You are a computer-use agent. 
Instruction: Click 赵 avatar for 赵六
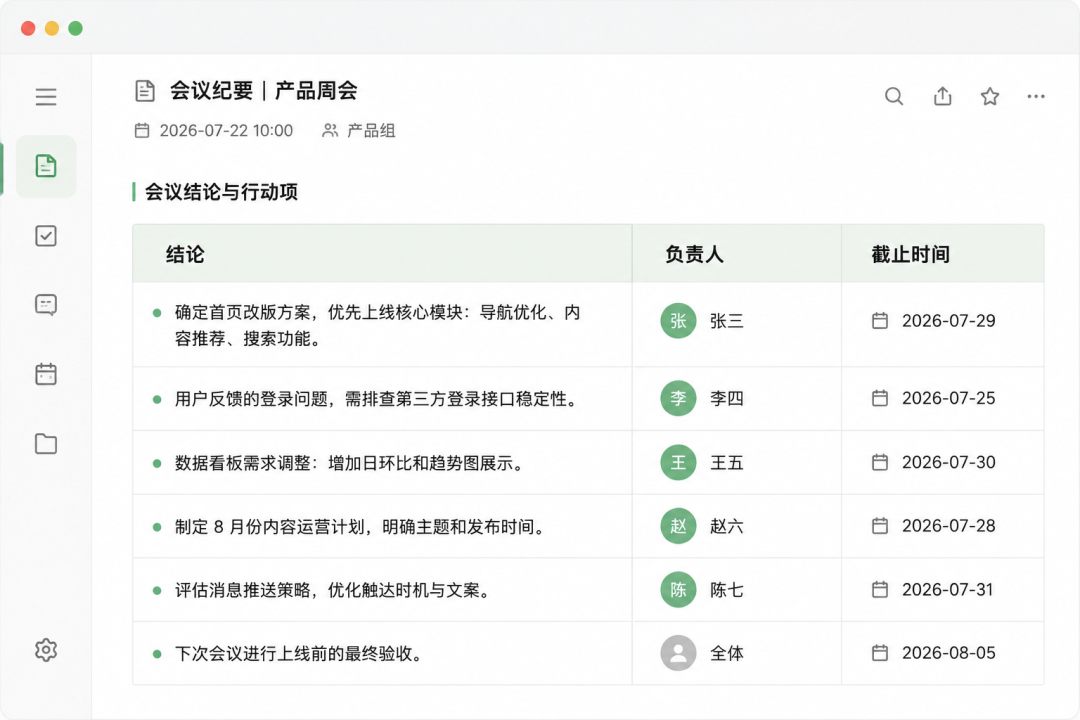pos(678,526)
